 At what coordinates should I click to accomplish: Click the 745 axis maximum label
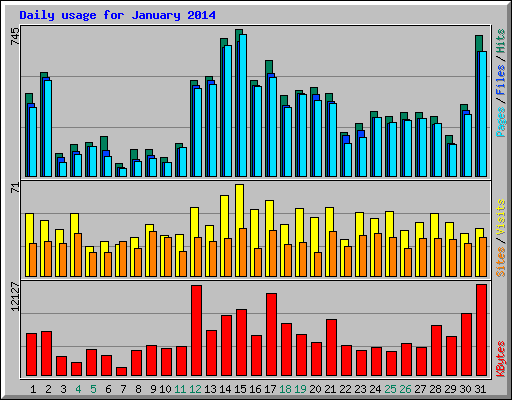click(x=15, y=36)
